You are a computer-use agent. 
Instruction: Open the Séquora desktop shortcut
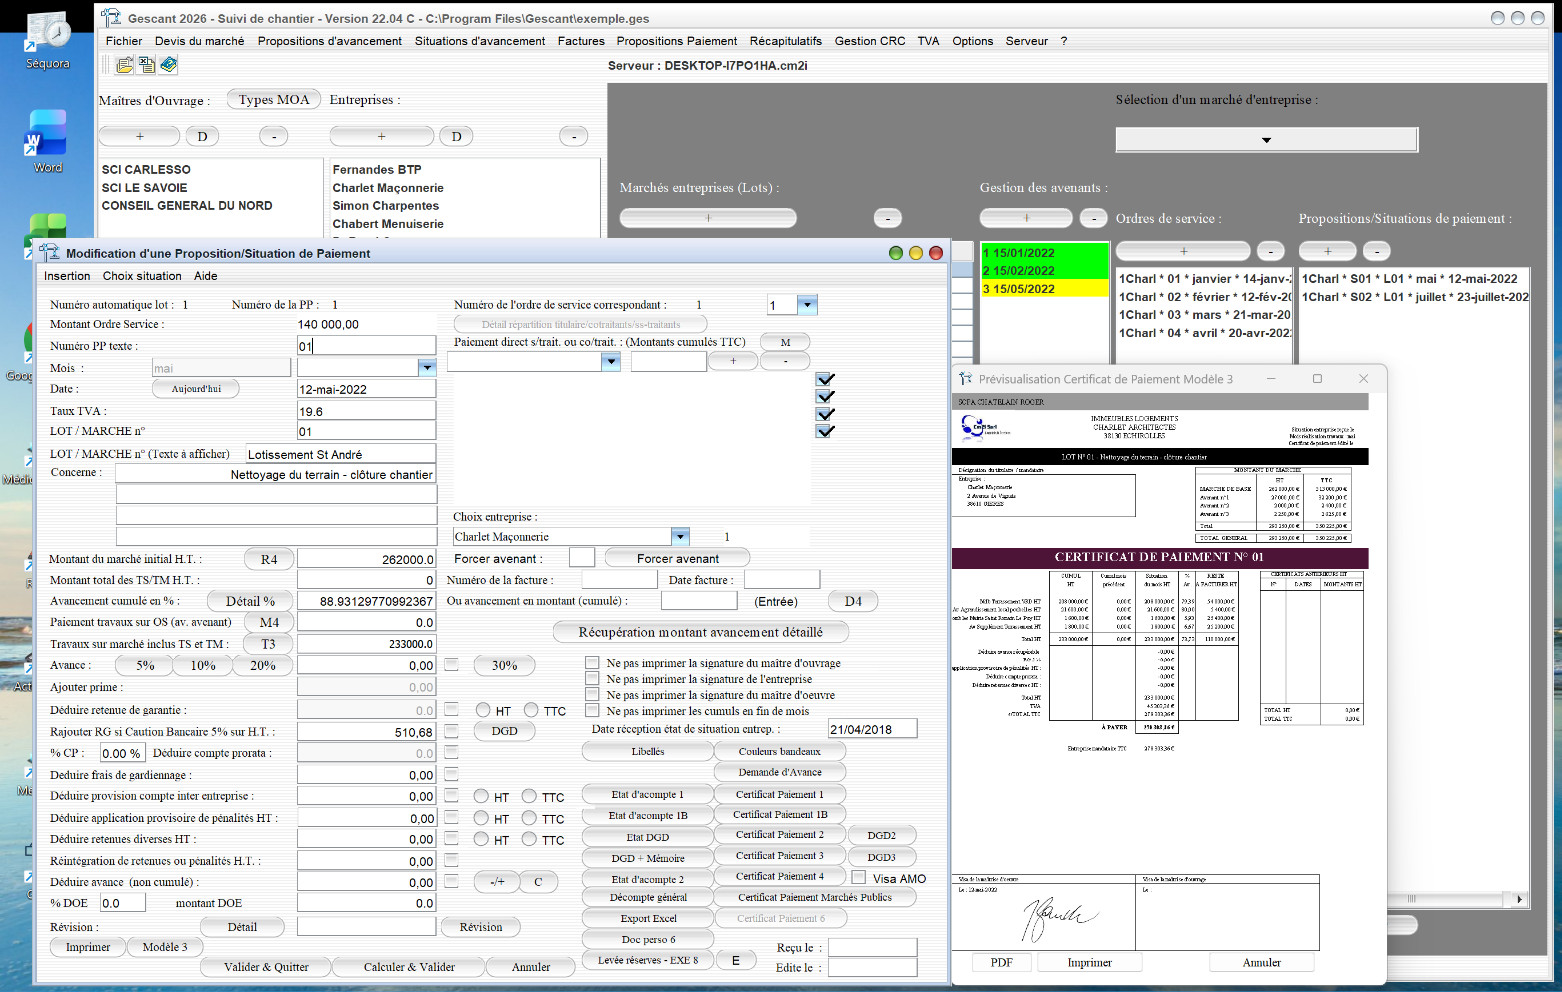(47, 40)
